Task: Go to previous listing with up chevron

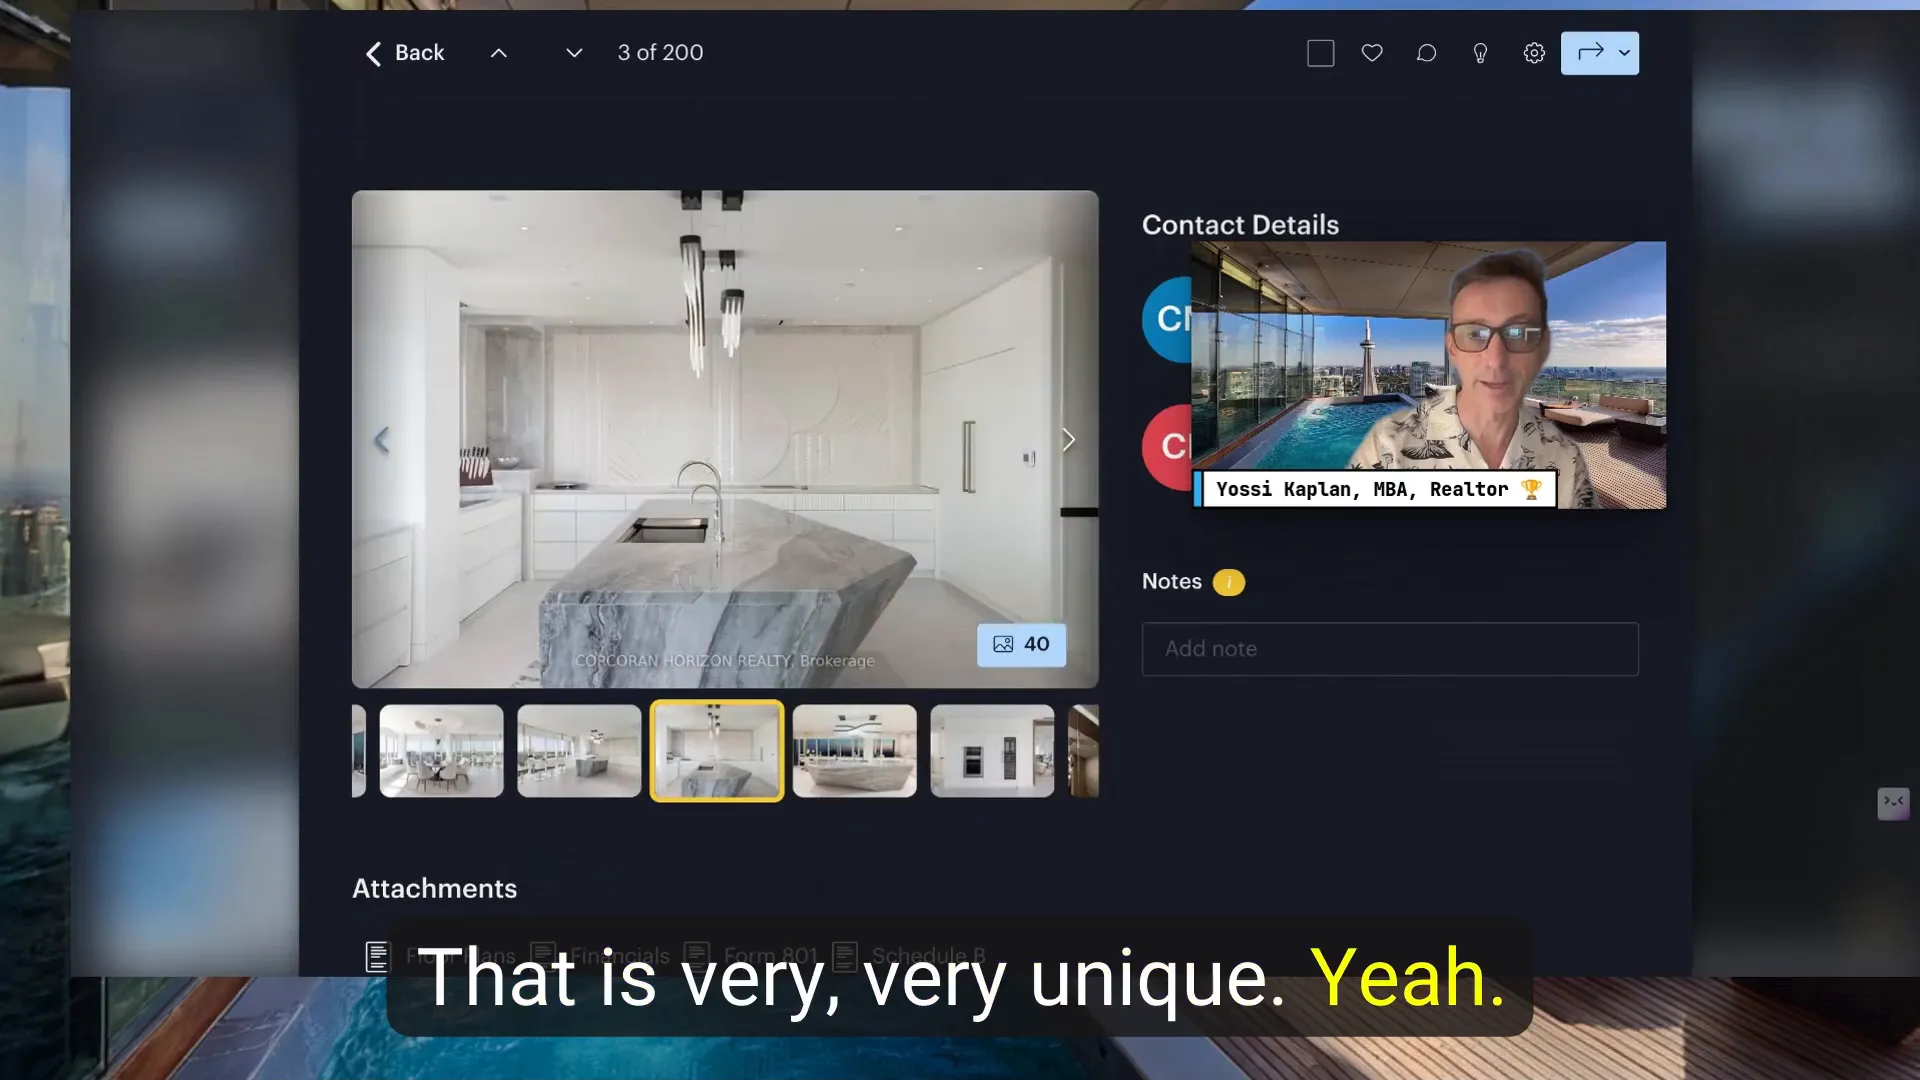Action: [x=499, y=53]
